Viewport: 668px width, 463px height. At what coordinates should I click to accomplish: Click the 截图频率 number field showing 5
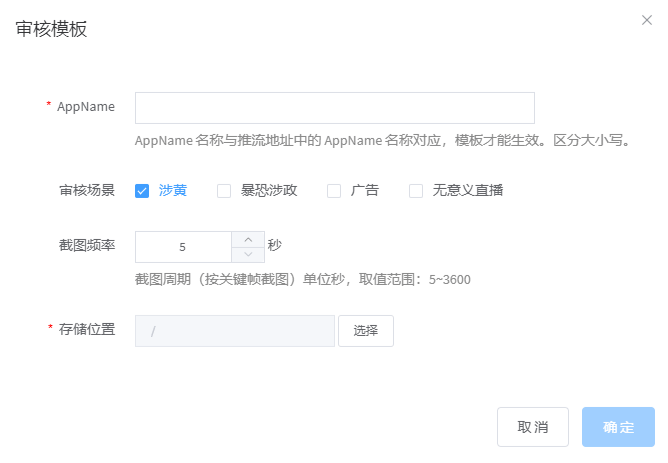(x=183, y=247)
